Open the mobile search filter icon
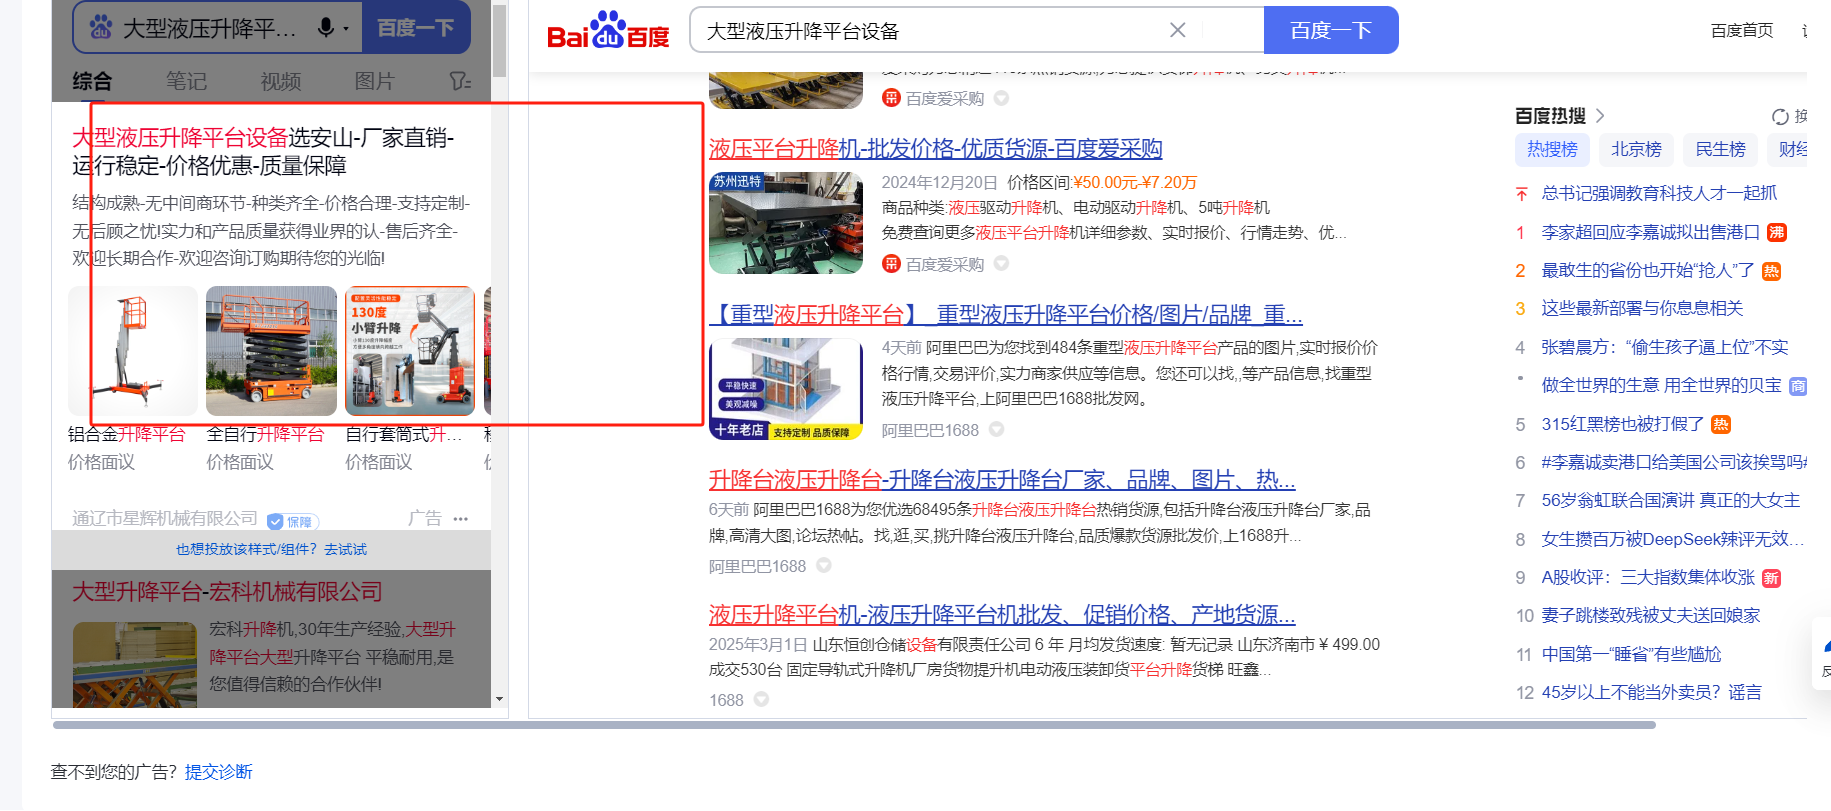The width and height of the screenshot is (1831, 811). (x=459, y=81)
